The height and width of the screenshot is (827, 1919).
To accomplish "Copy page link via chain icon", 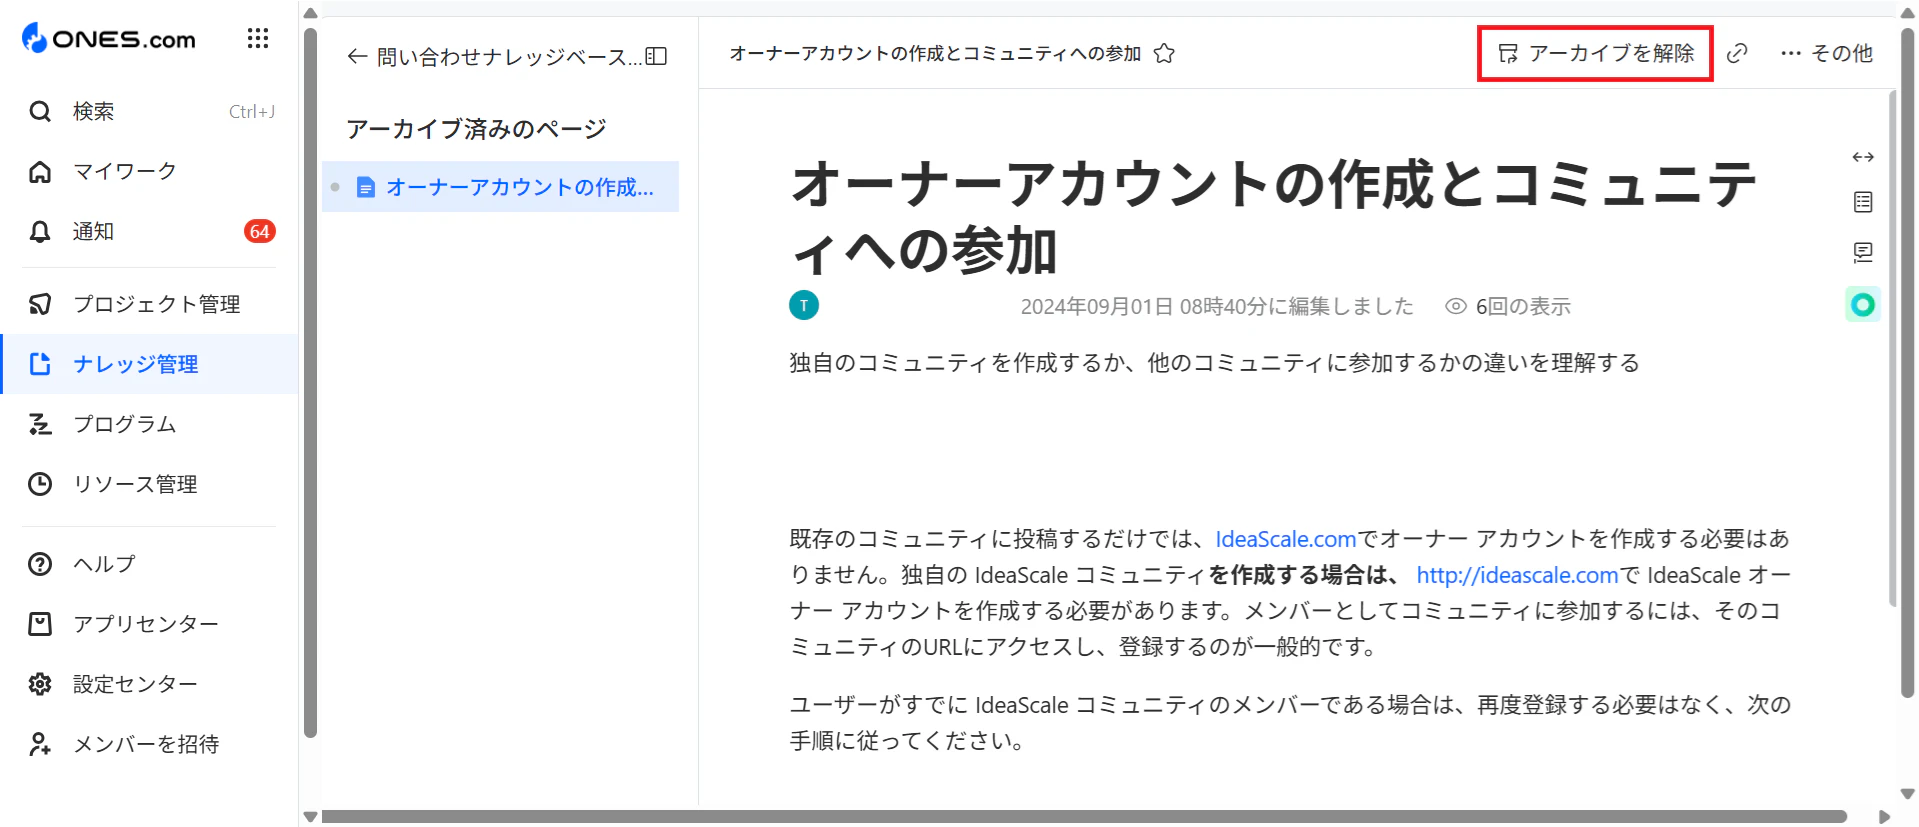I will point(1738,53).
